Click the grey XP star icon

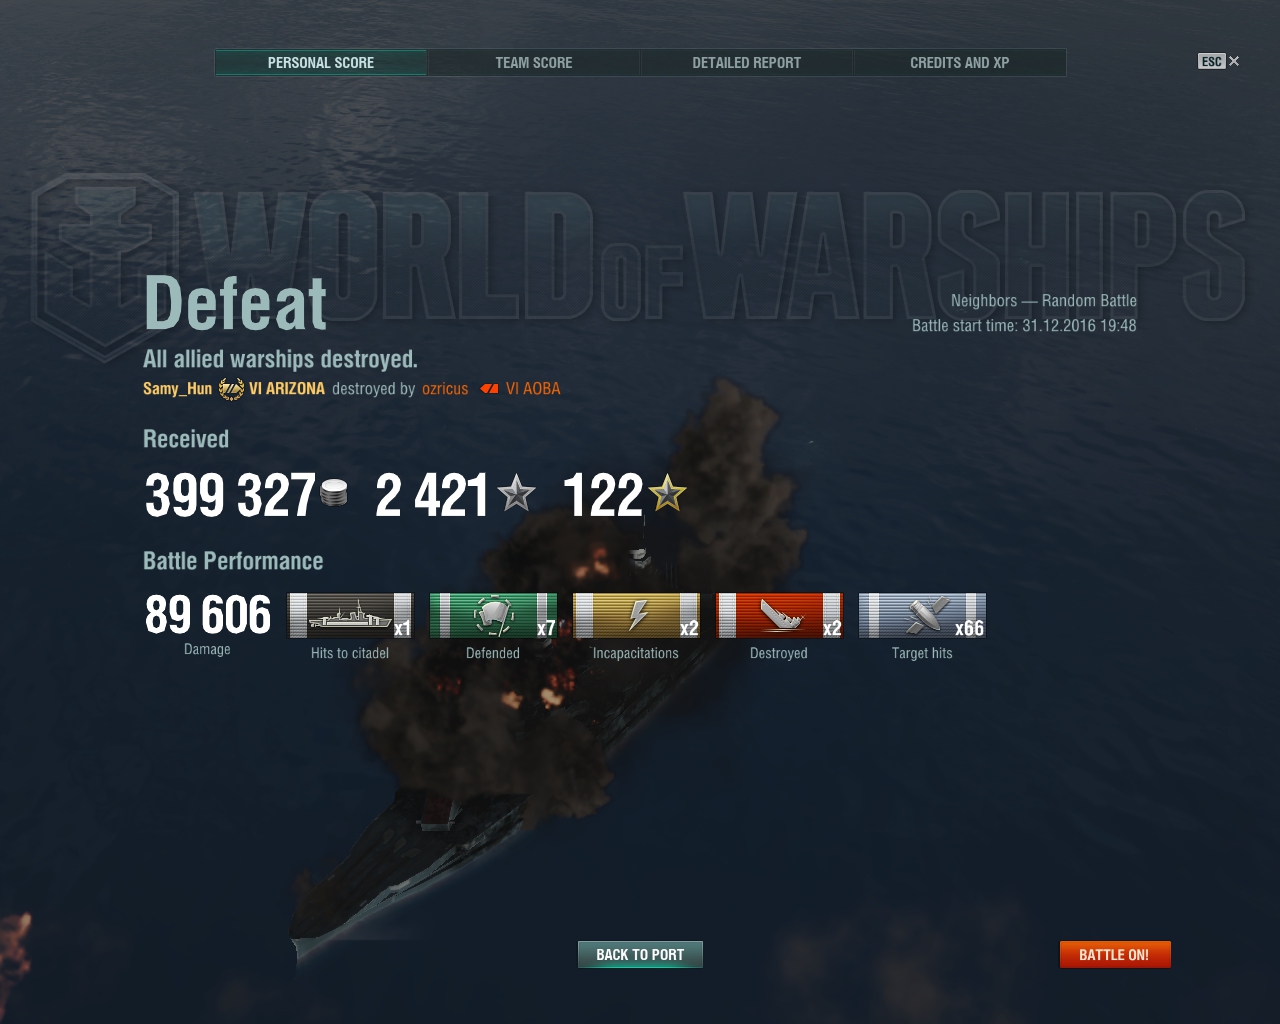[516, 493]
